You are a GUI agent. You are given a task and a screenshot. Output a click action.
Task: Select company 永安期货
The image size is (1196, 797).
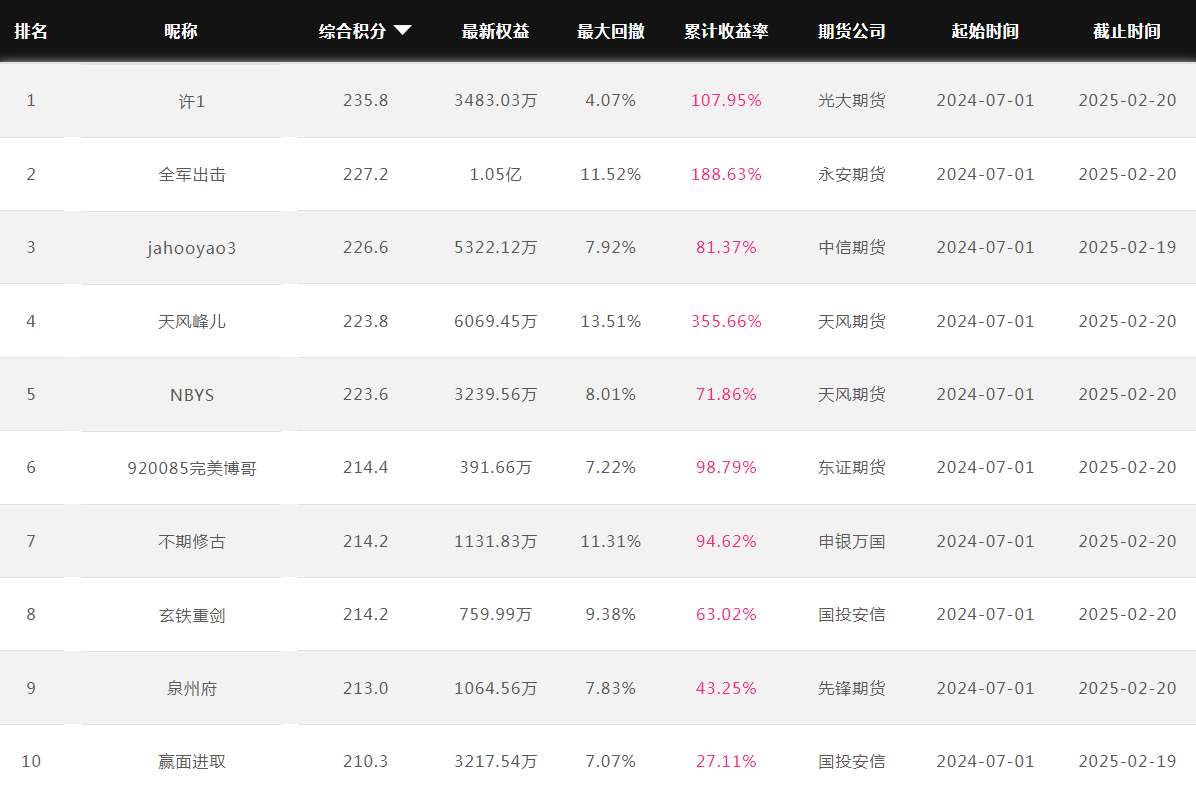coord(852,175)
